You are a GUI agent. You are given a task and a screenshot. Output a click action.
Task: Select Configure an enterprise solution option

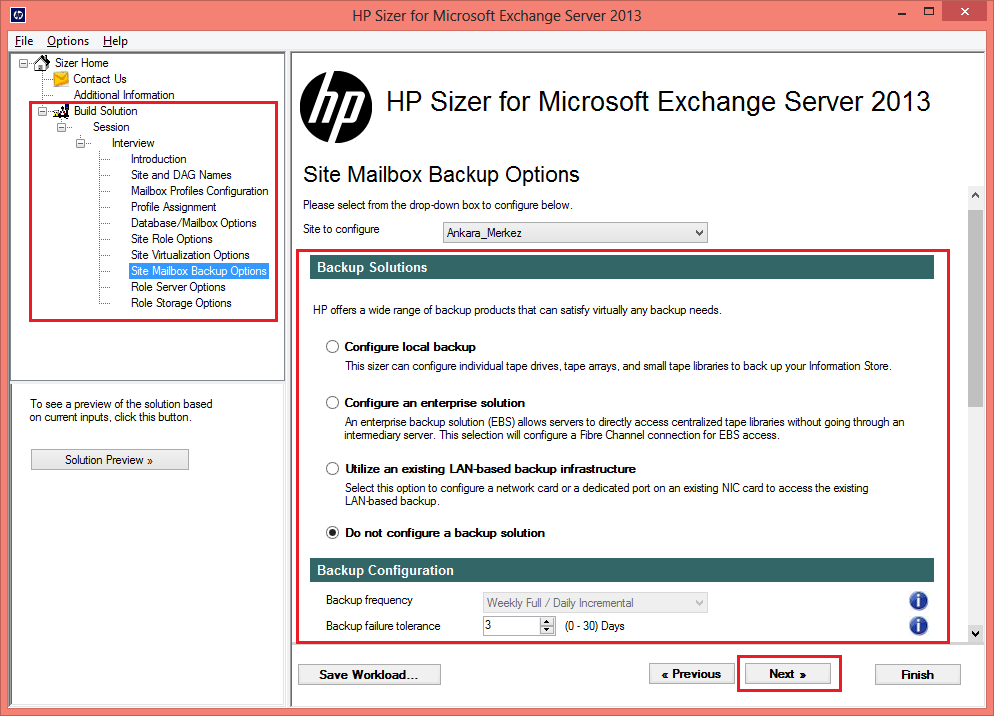pos(332,403)
